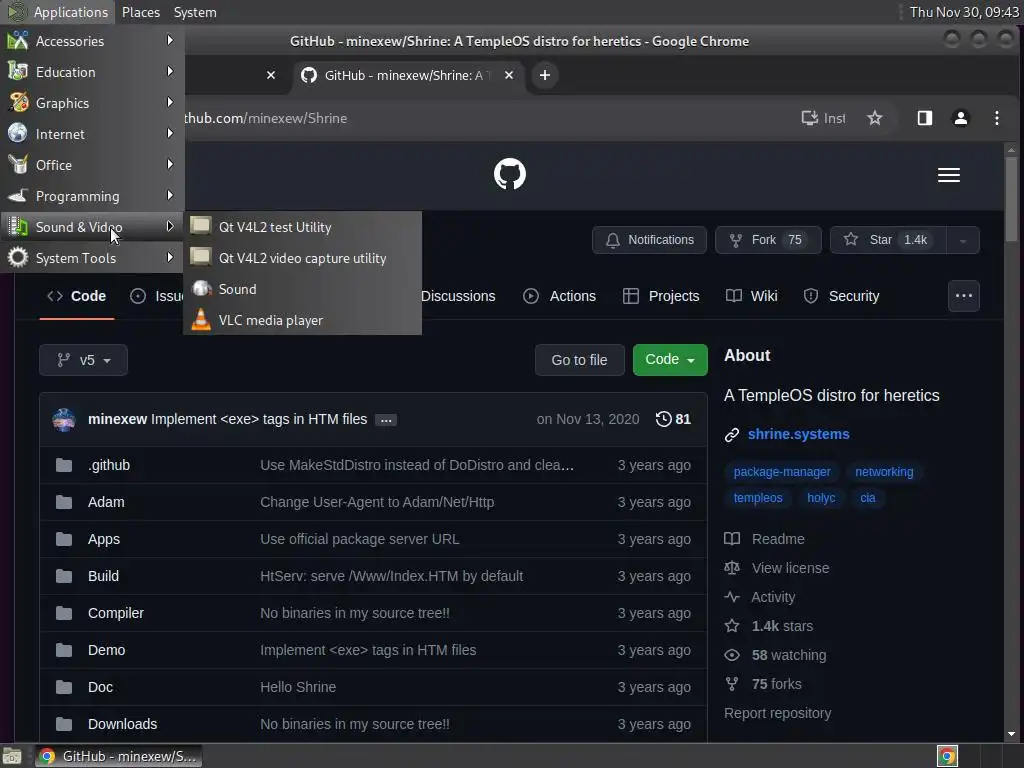Open the System menu
The height and width of the screenshot is (768, 1024).
coord(195,12)
